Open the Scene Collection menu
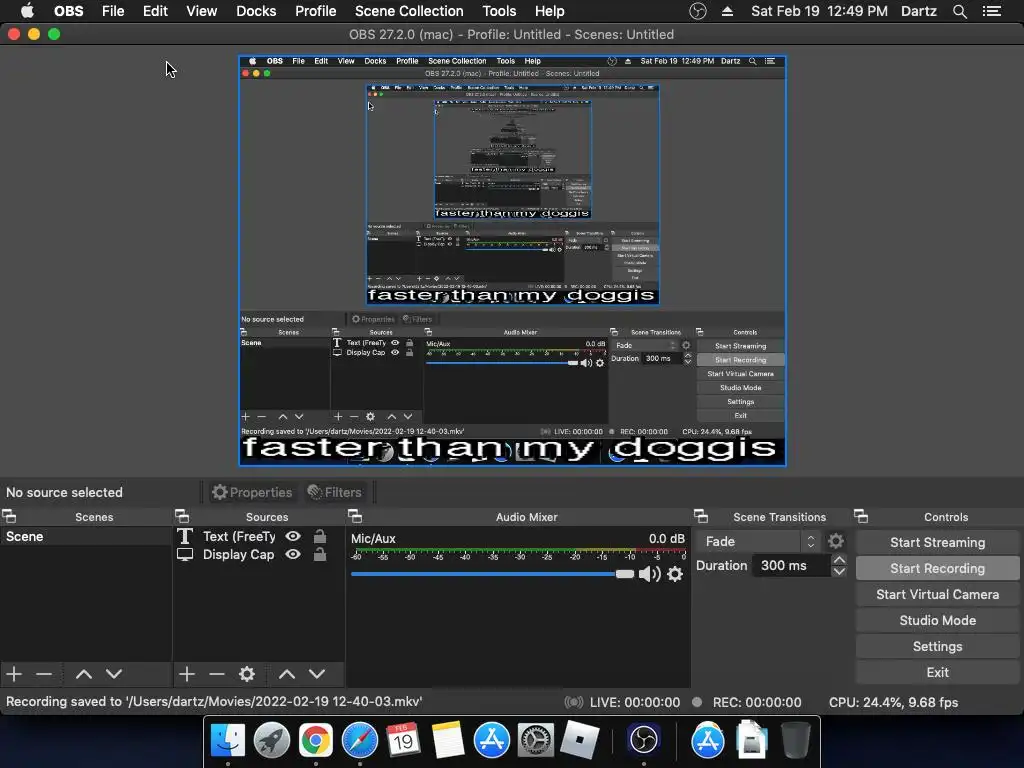The width and height of the screenshot is (1024, 768). tap(409, 11)
